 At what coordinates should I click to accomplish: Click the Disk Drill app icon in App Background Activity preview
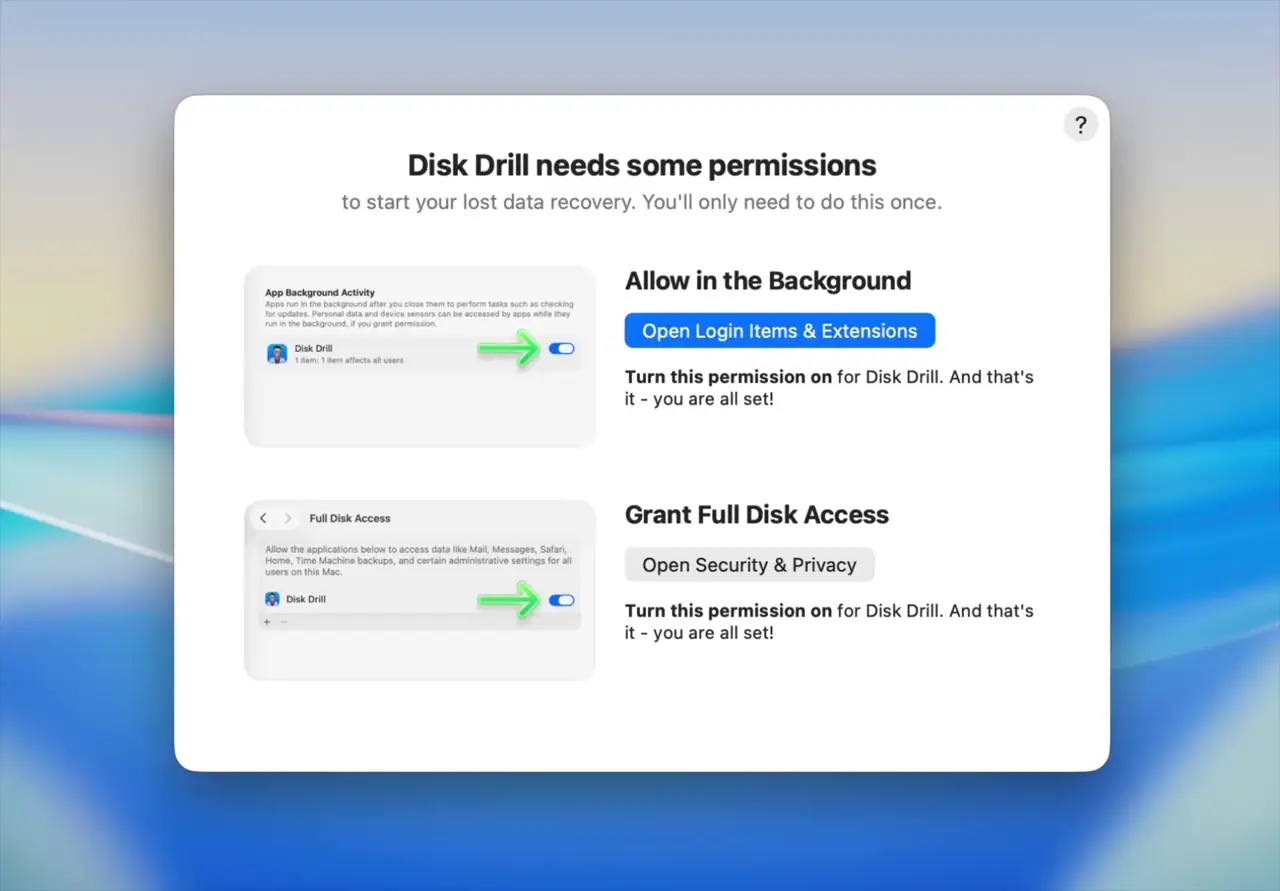tap(276, 353)
